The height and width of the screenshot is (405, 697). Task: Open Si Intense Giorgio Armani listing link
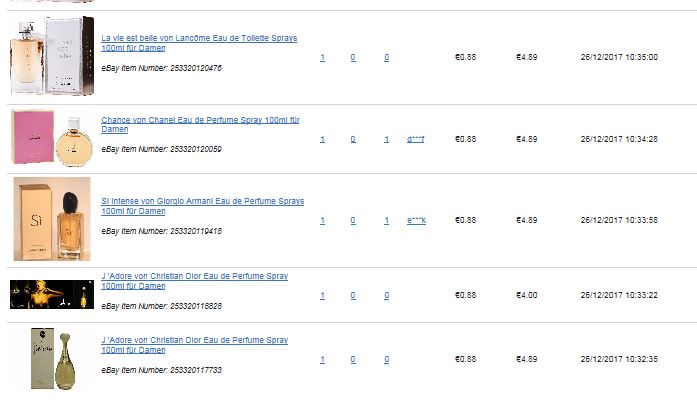pyautogui.click(x=203, y=206)
